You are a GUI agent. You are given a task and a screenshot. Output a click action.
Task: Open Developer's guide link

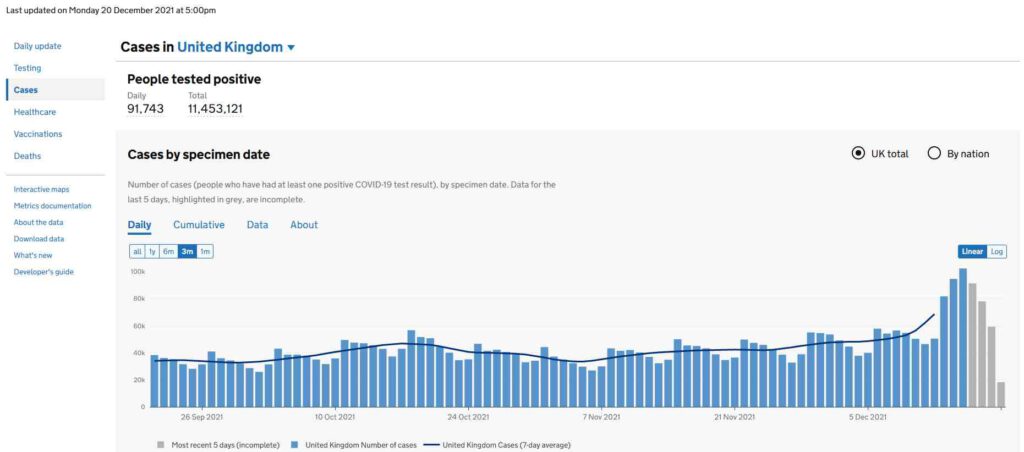(x=44, y=272)
